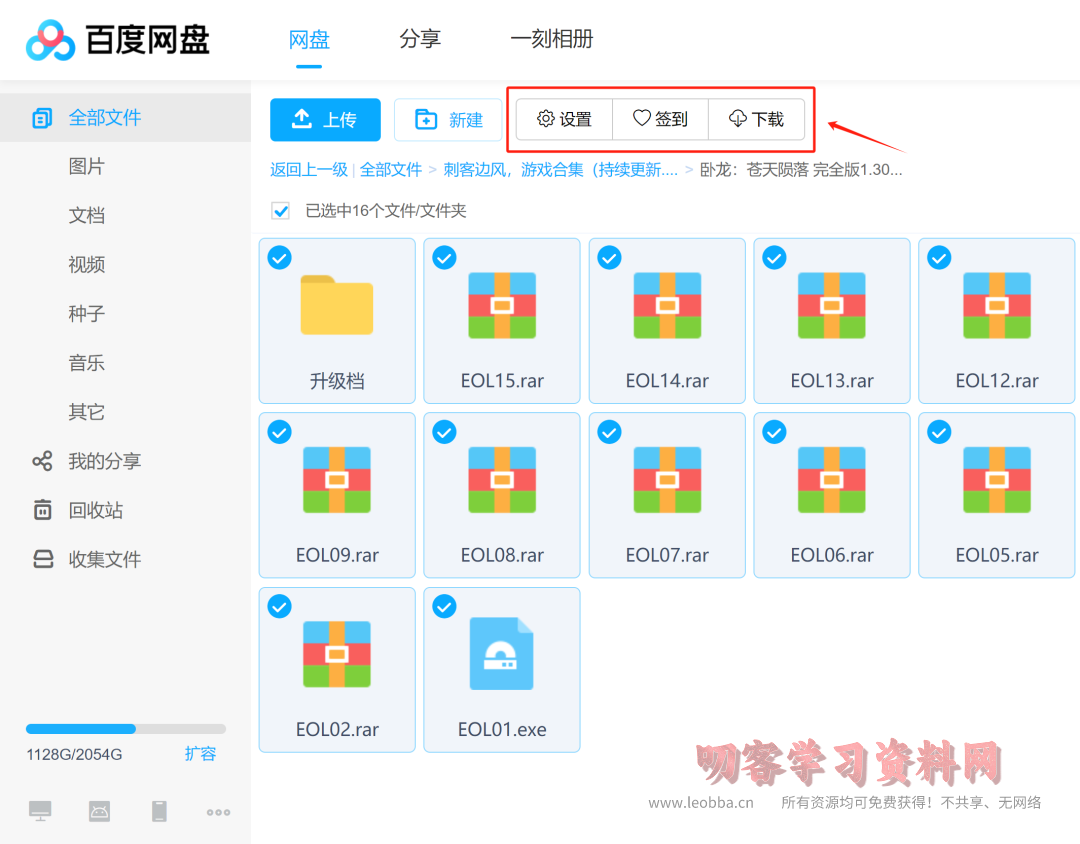Open settings via the gear icon
This screenshot has height=844, width=1080.
pos(563,119)
